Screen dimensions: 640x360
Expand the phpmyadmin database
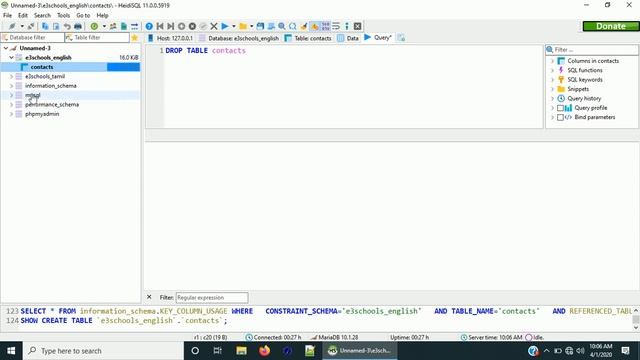[x=11, y=114]
